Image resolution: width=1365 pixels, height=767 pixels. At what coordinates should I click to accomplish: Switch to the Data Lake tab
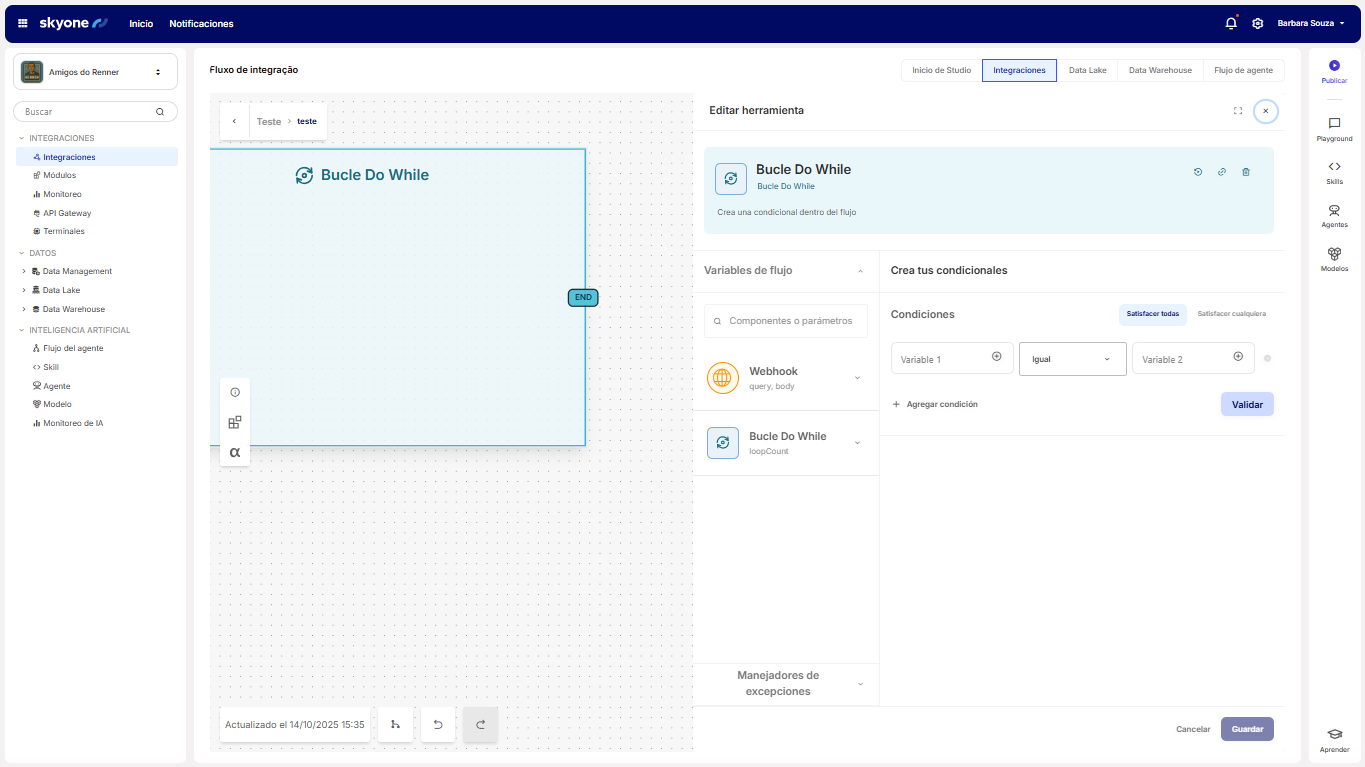coord(1087,70)
